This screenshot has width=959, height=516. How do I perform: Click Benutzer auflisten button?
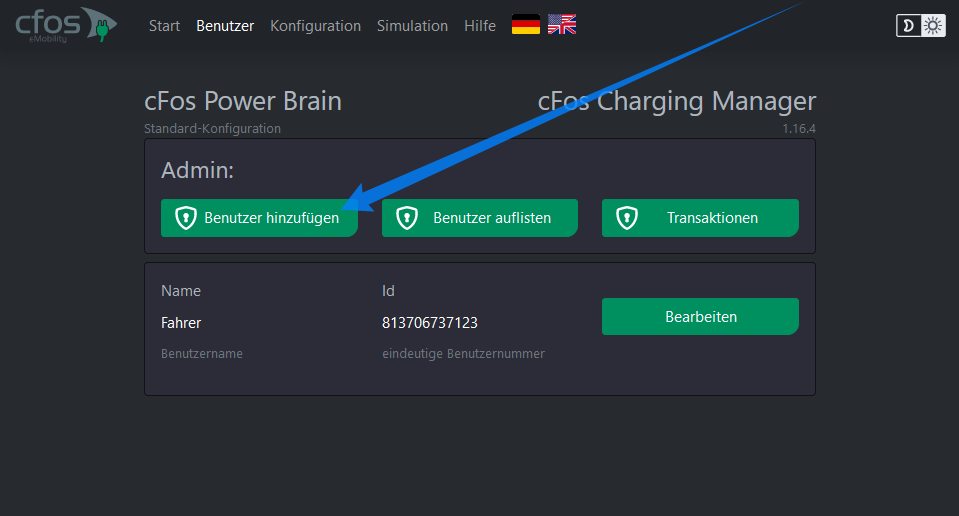[480, 218]
